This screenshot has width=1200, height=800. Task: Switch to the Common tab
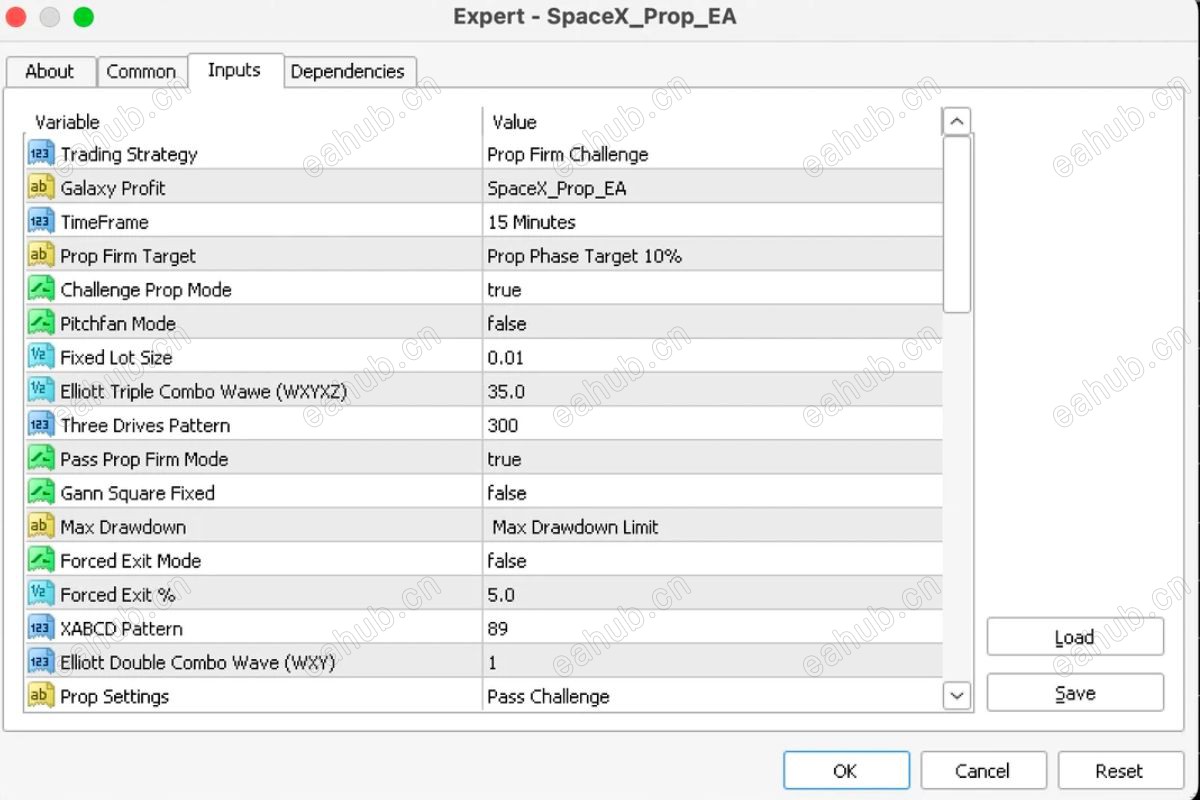(x=141, y=71)
